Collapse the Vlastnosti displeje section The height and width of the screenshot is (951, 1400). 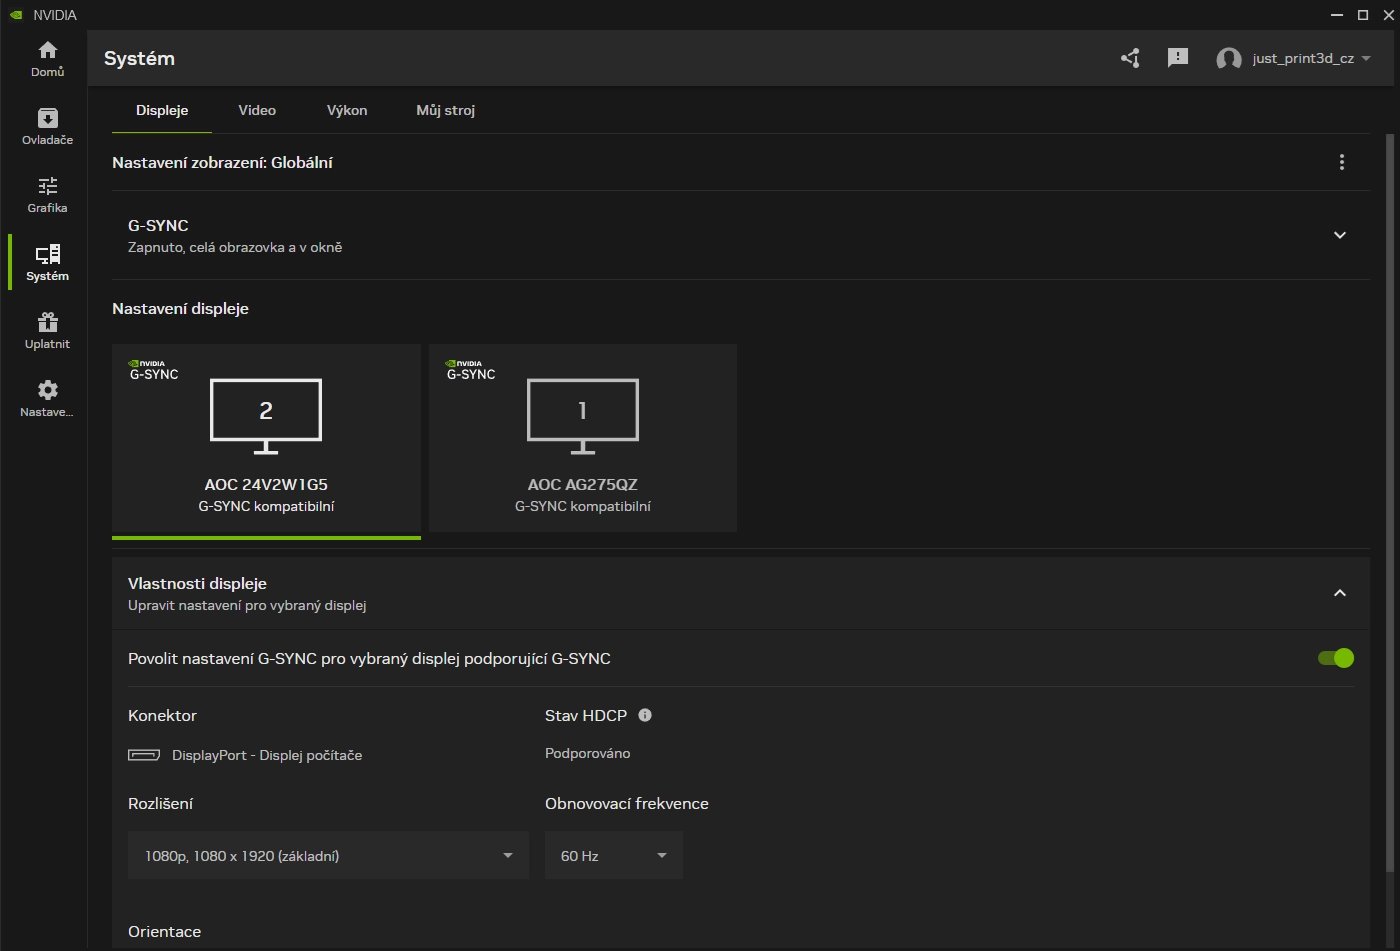pyautogui.click(x=1340, y=593)
